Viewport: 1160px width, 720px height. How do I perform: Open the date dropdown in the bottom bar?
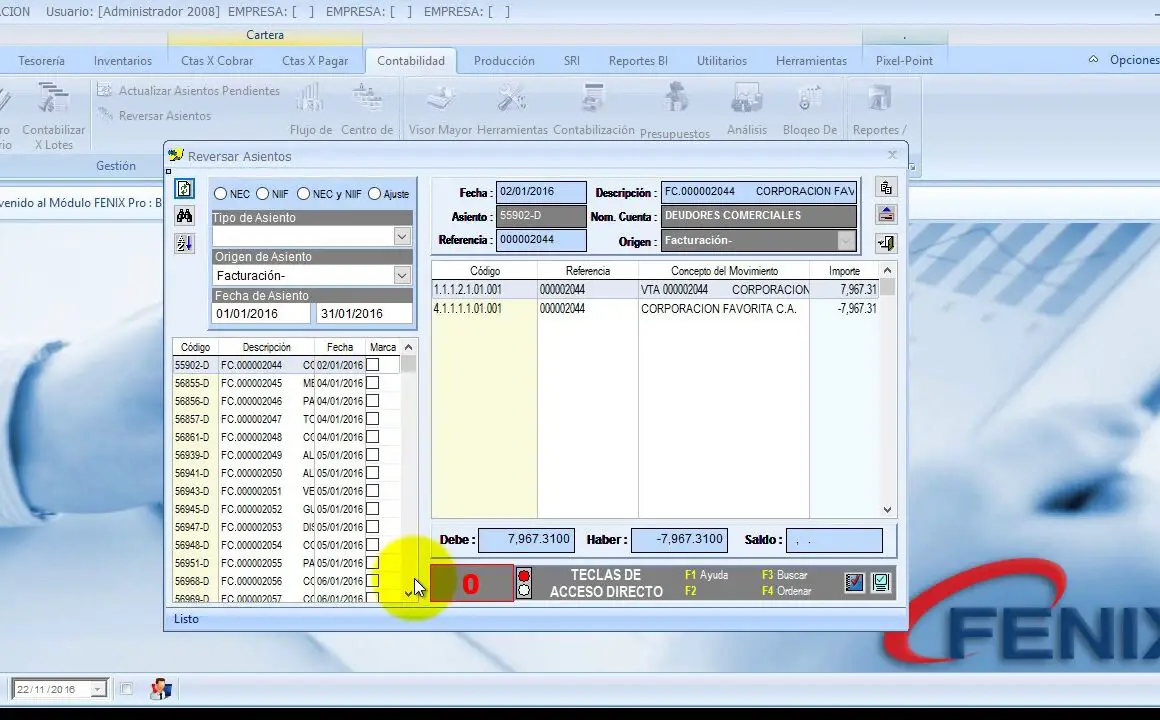(x=98, y=689)
